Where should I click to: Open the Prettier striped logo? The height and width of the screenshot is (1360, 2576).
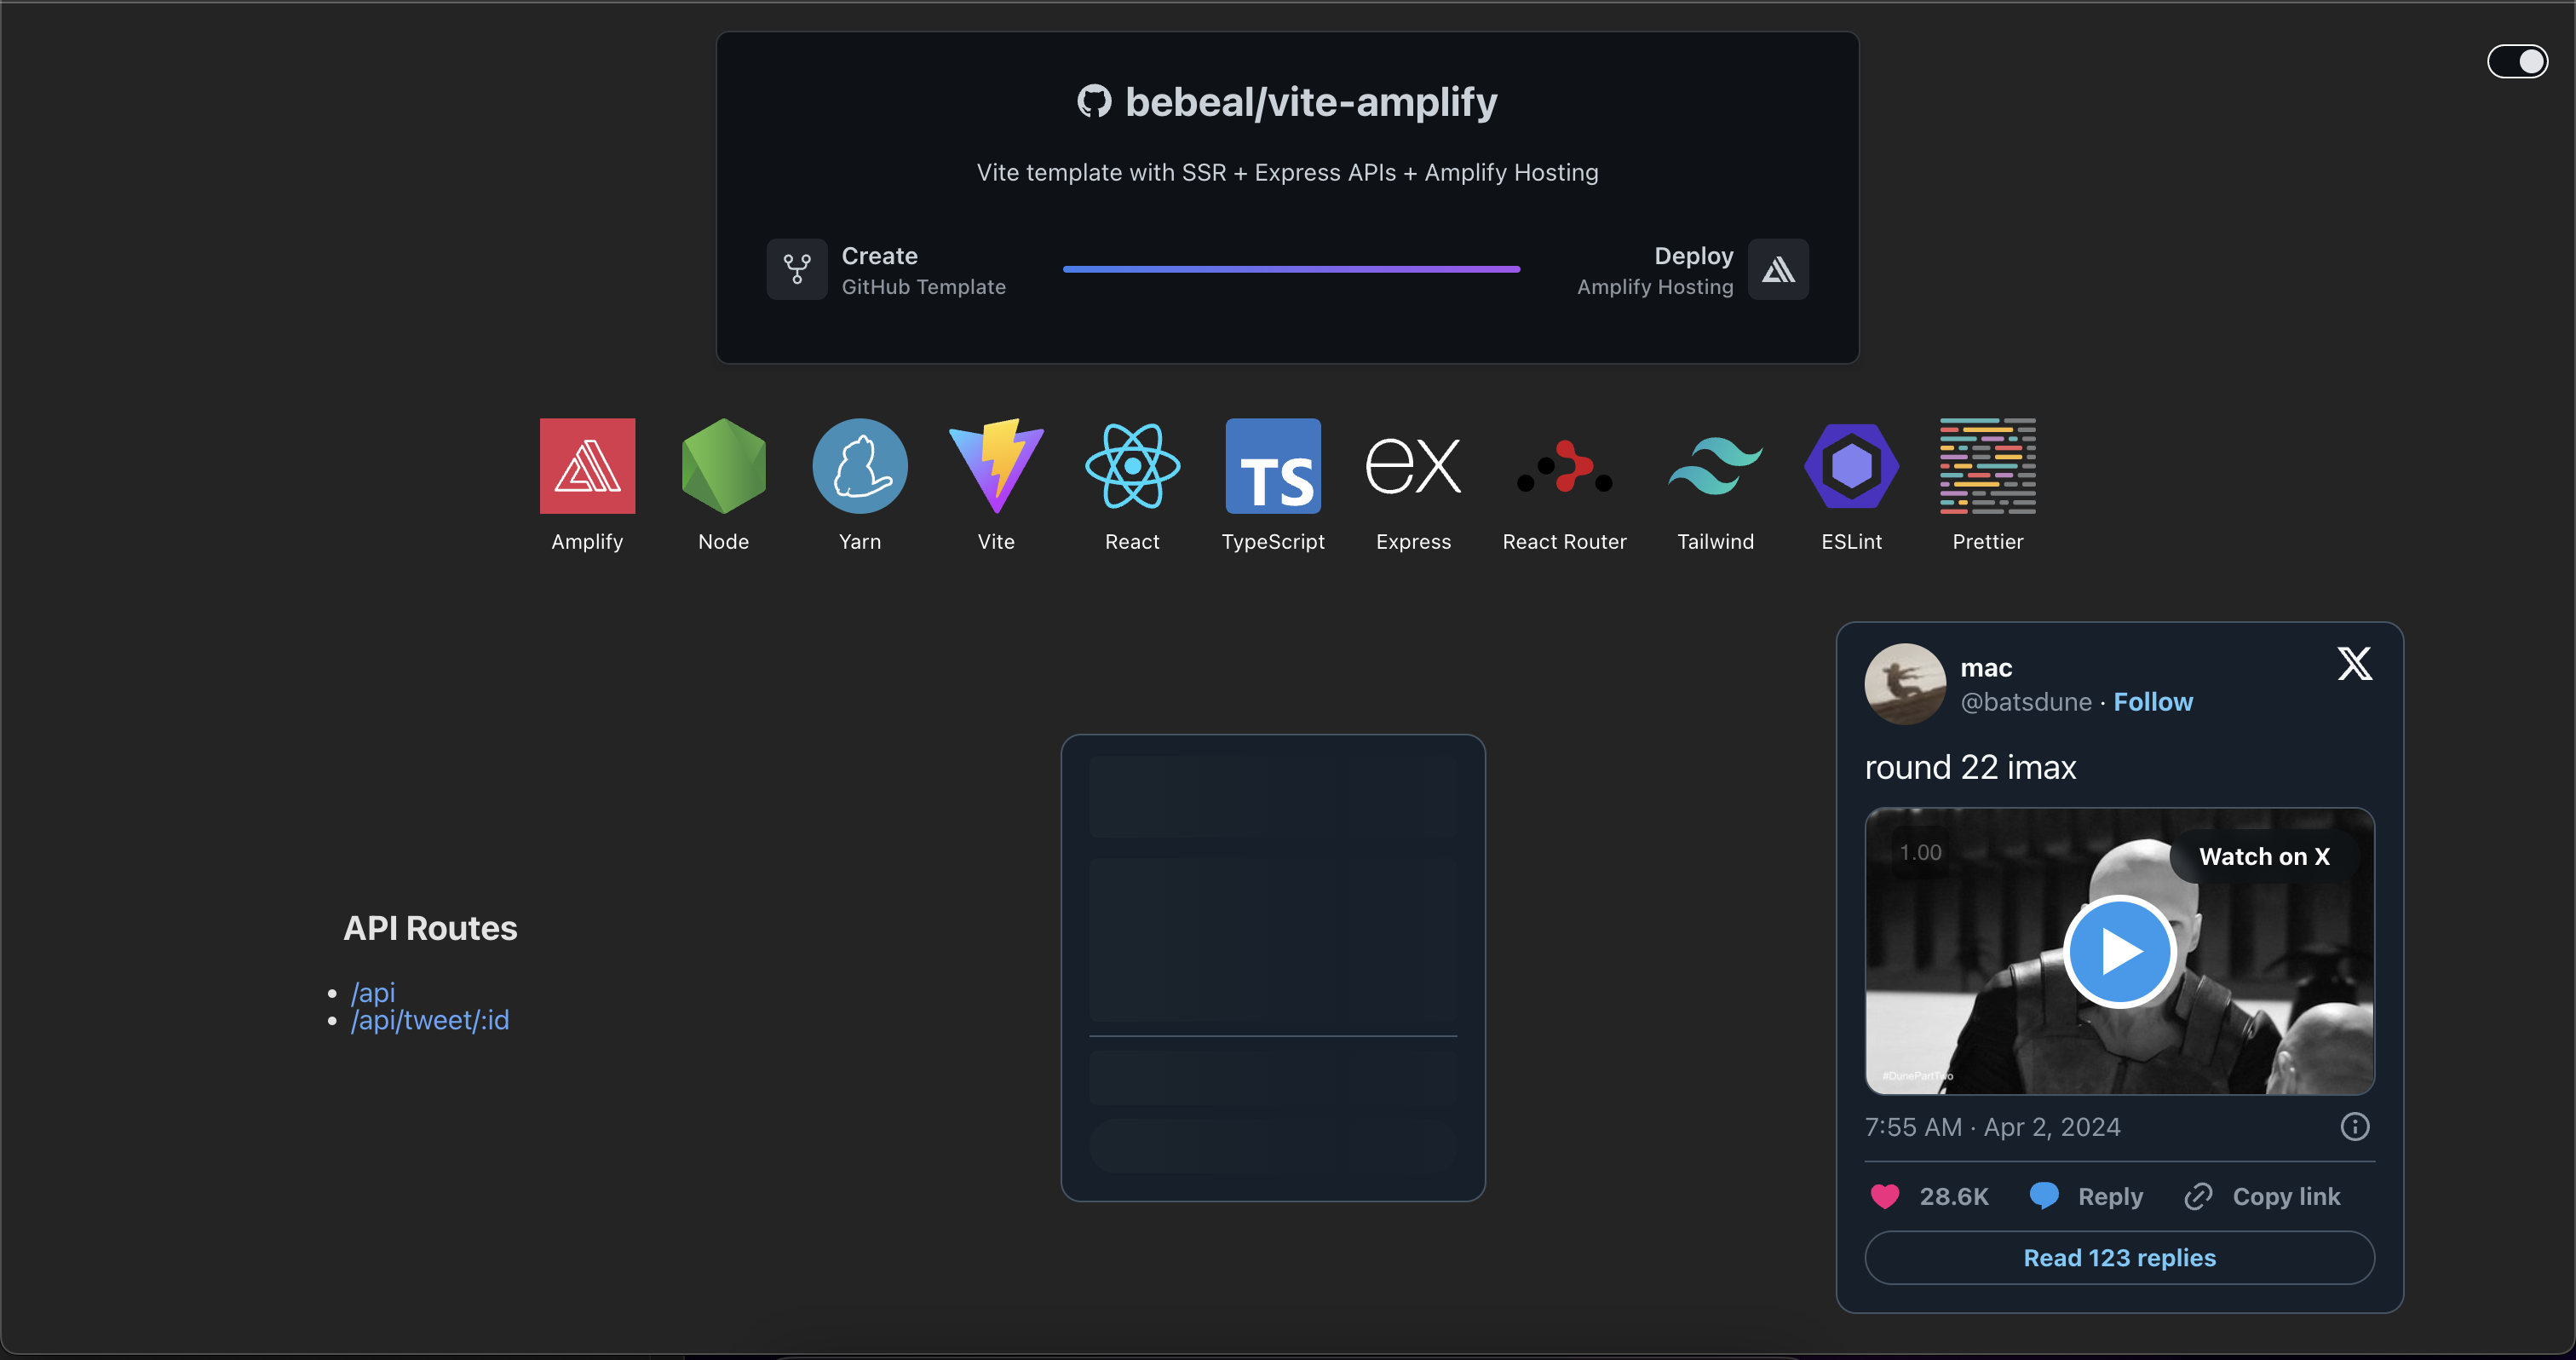[1987, 466]
